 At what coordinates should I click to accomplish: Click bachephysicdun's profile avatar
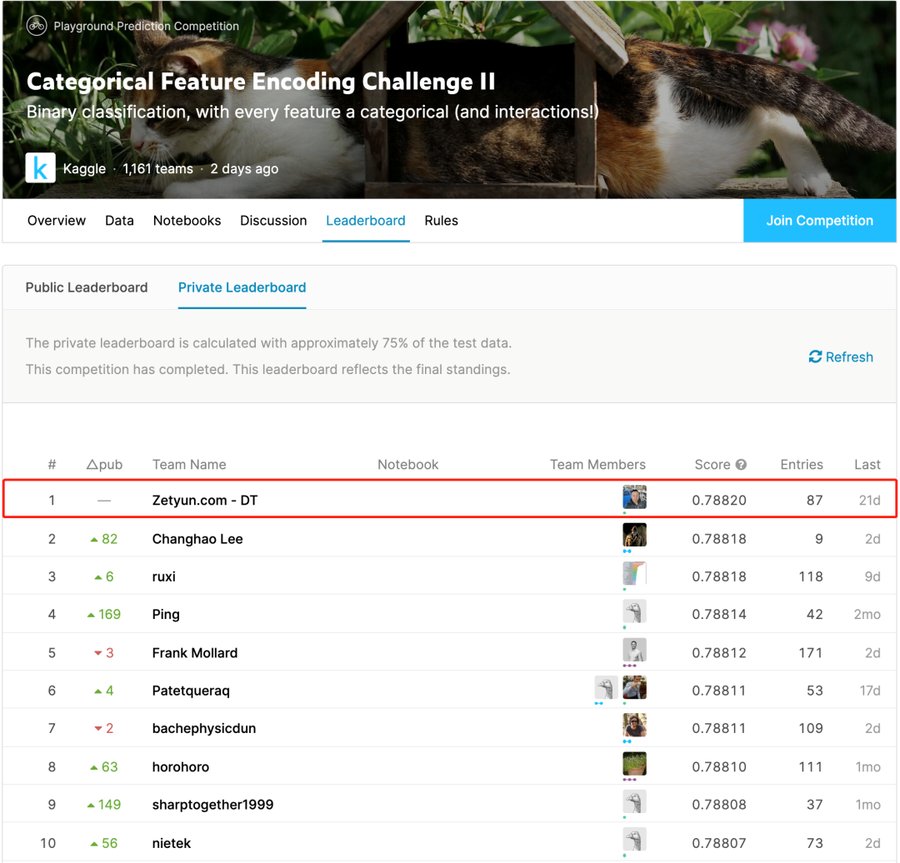point(634,725)
